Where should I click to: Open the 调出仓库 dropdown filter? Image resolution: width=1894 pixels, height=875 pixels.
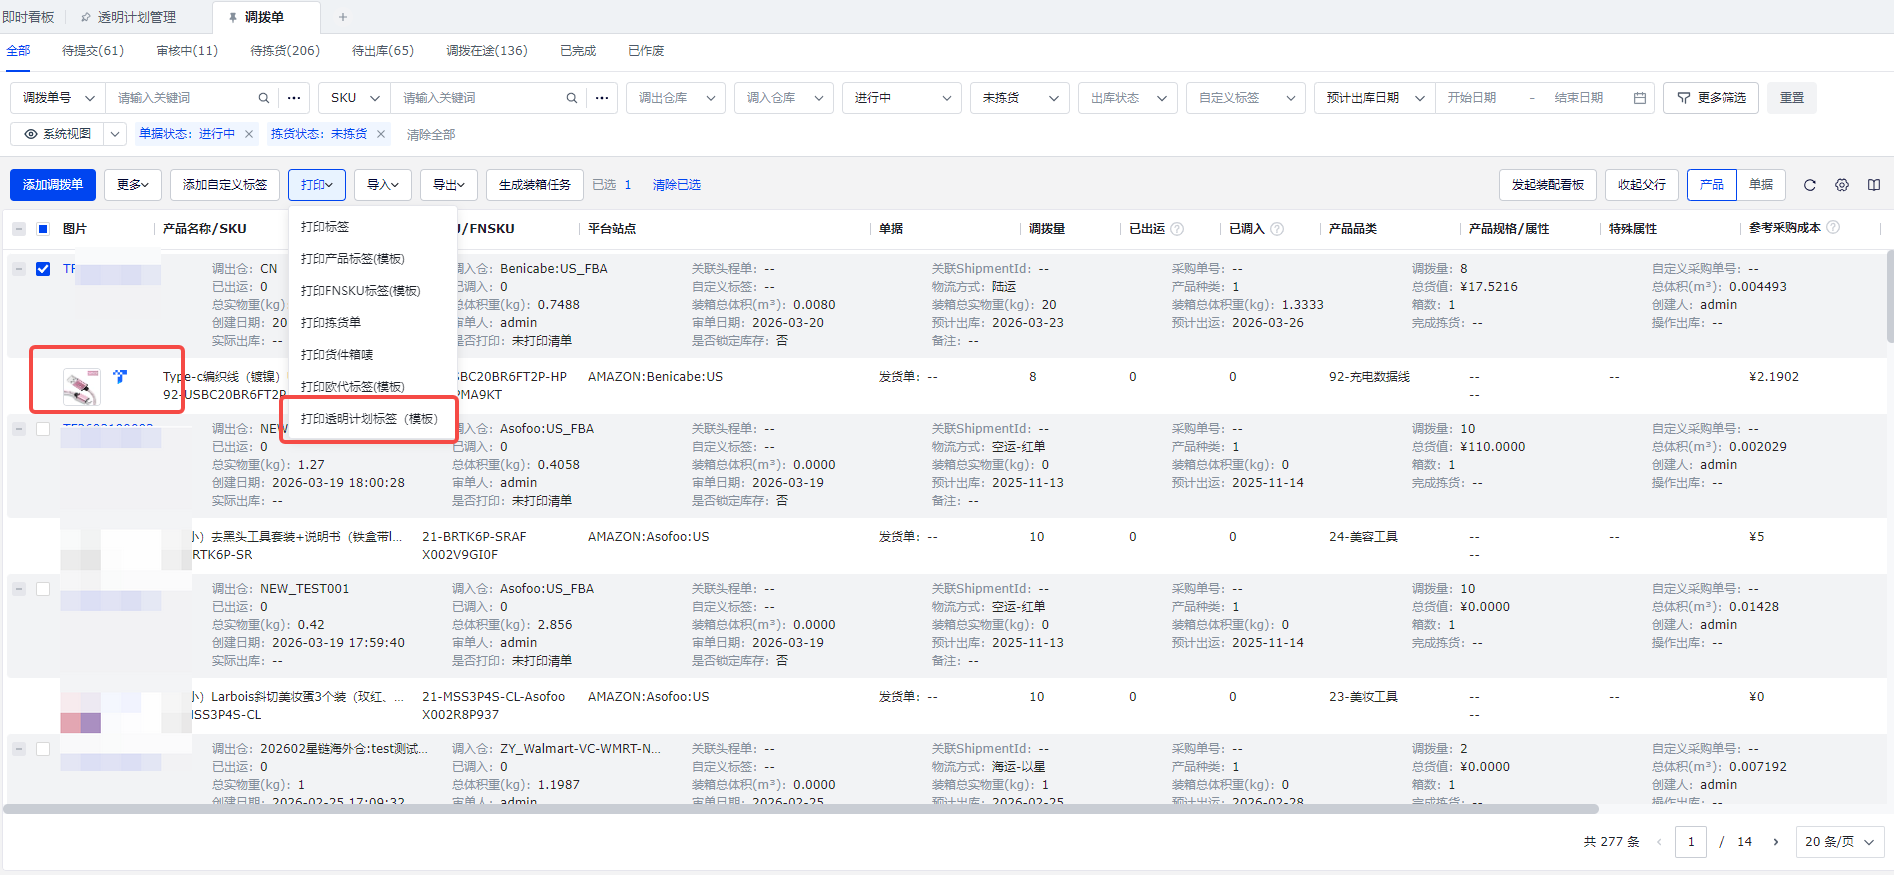[x=676, y=98]
